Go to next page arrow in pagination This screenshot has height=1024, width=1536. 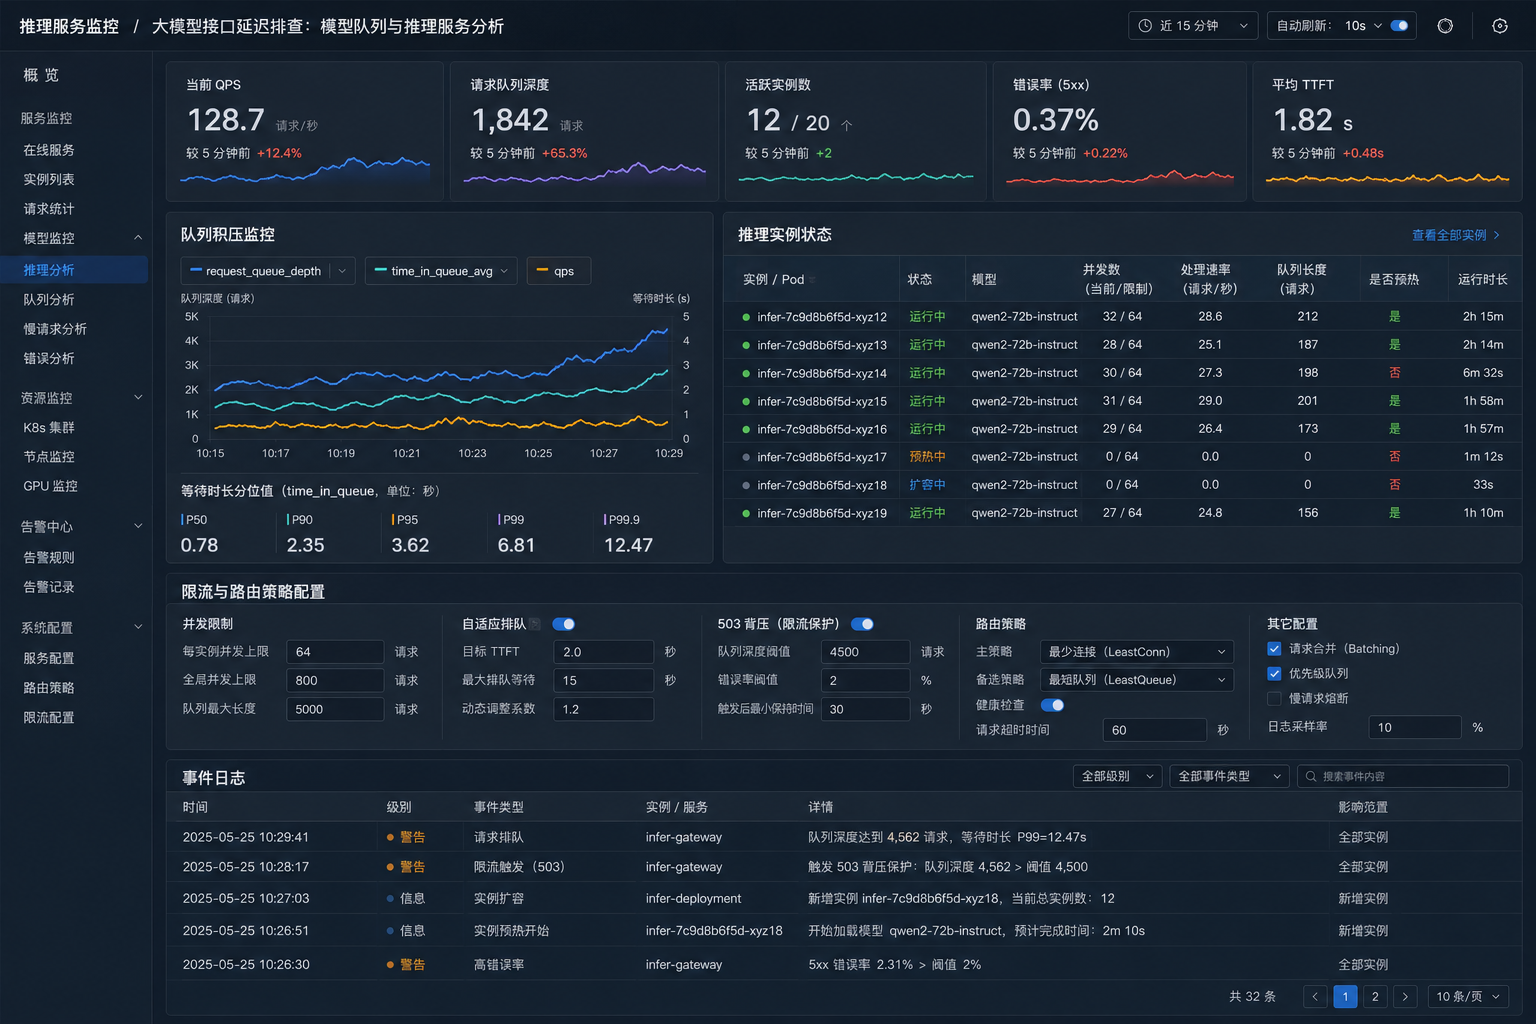pos(1405,996)
